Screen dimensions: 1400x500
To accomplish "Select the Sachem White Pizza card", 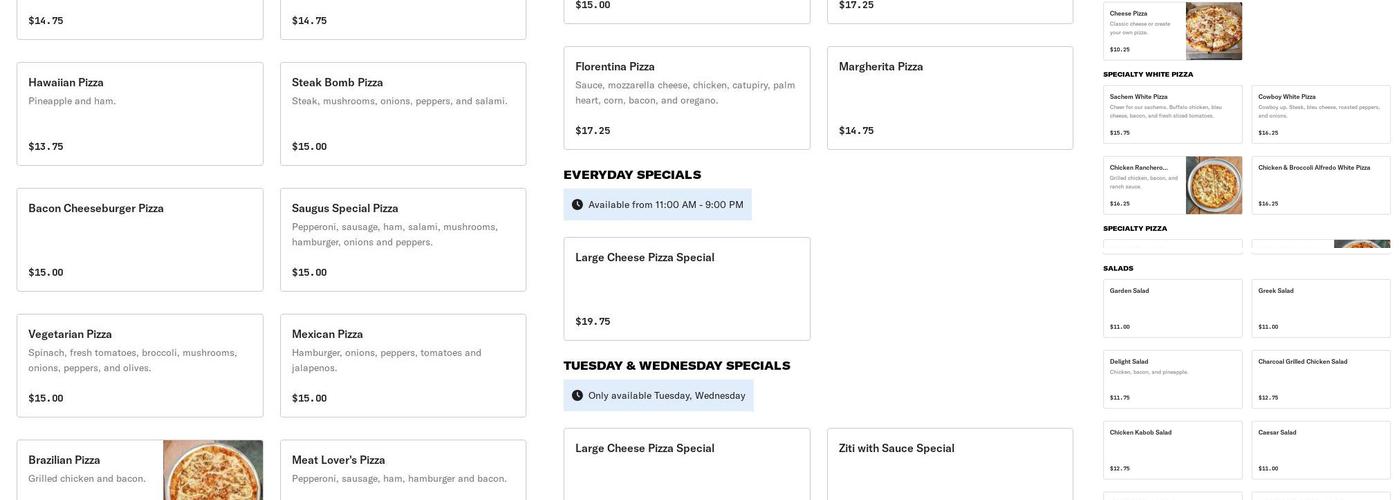I will tap(1172, 114).
